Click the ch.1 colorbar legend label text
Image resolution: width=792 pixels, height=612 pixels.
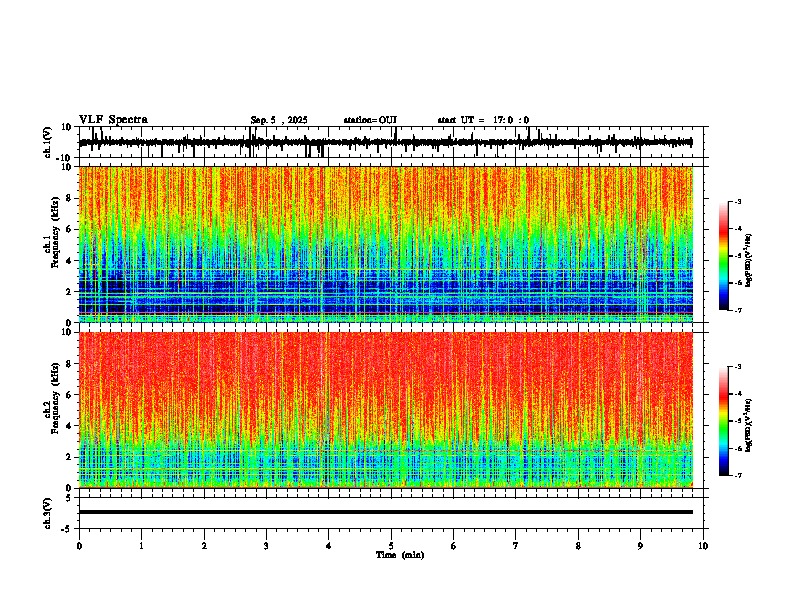click(749, 261)
